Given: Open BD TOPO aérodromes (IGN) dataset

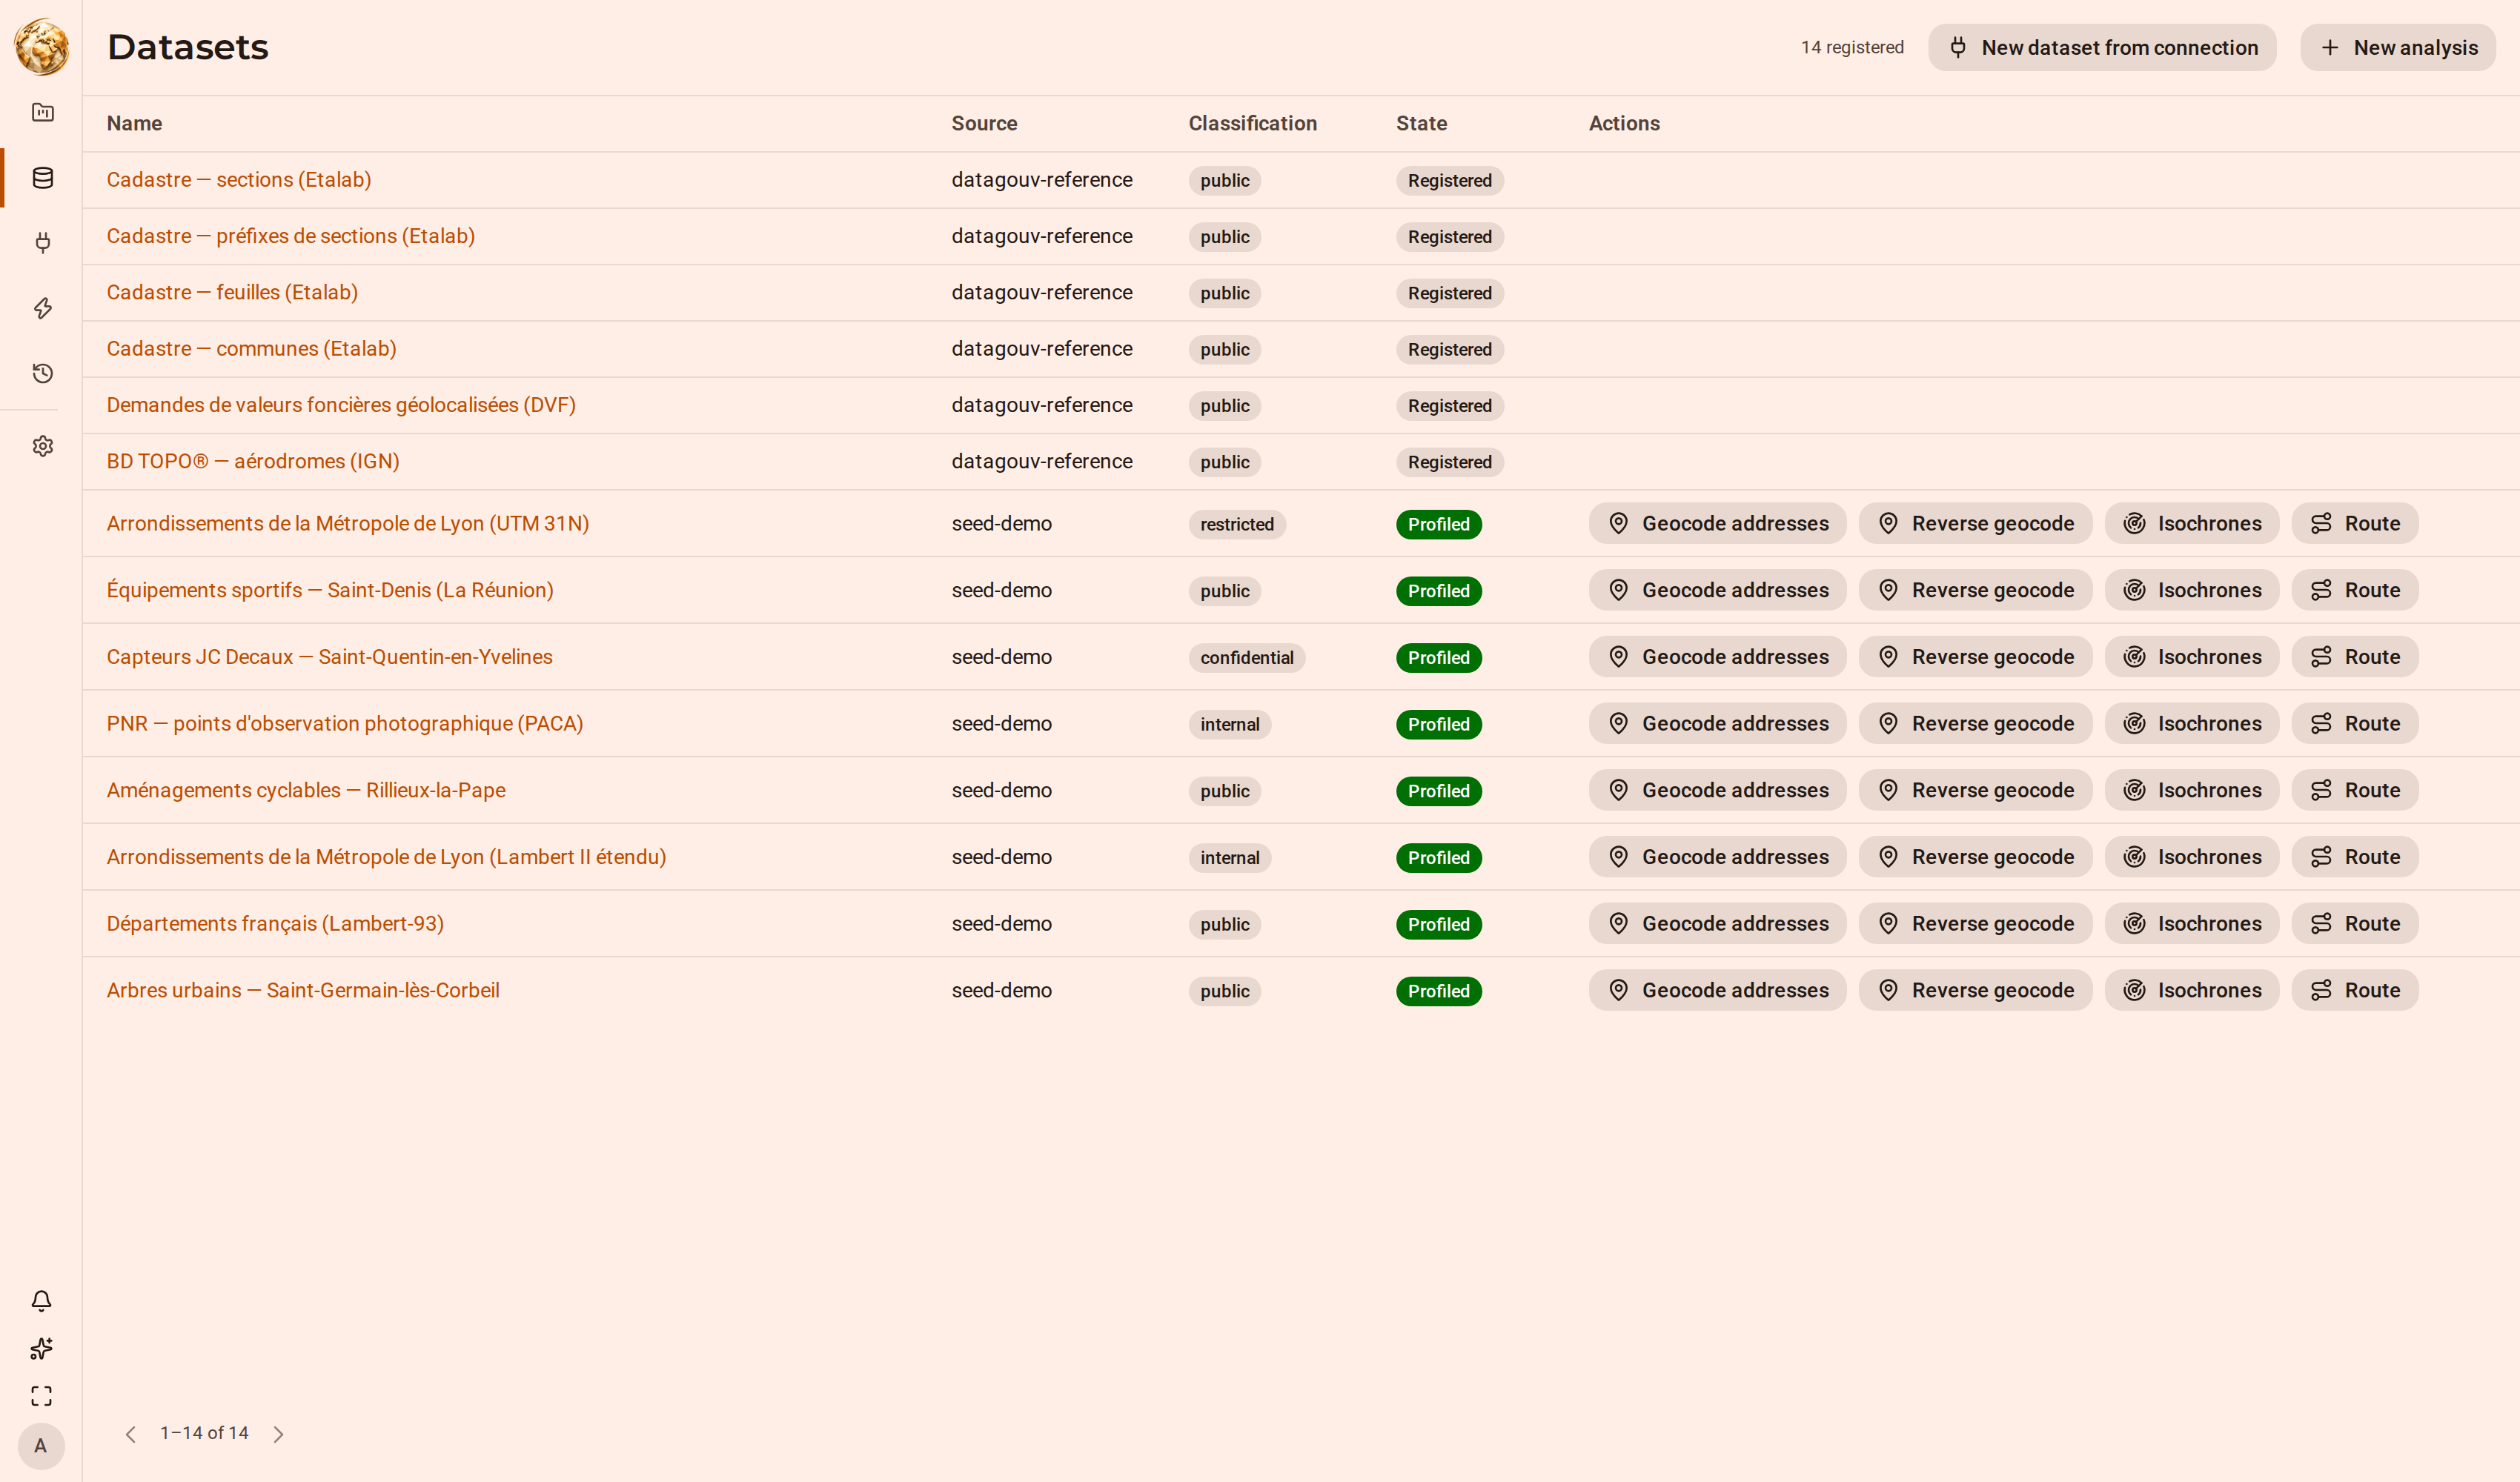Looking at the screenshot, I should 253,461.
